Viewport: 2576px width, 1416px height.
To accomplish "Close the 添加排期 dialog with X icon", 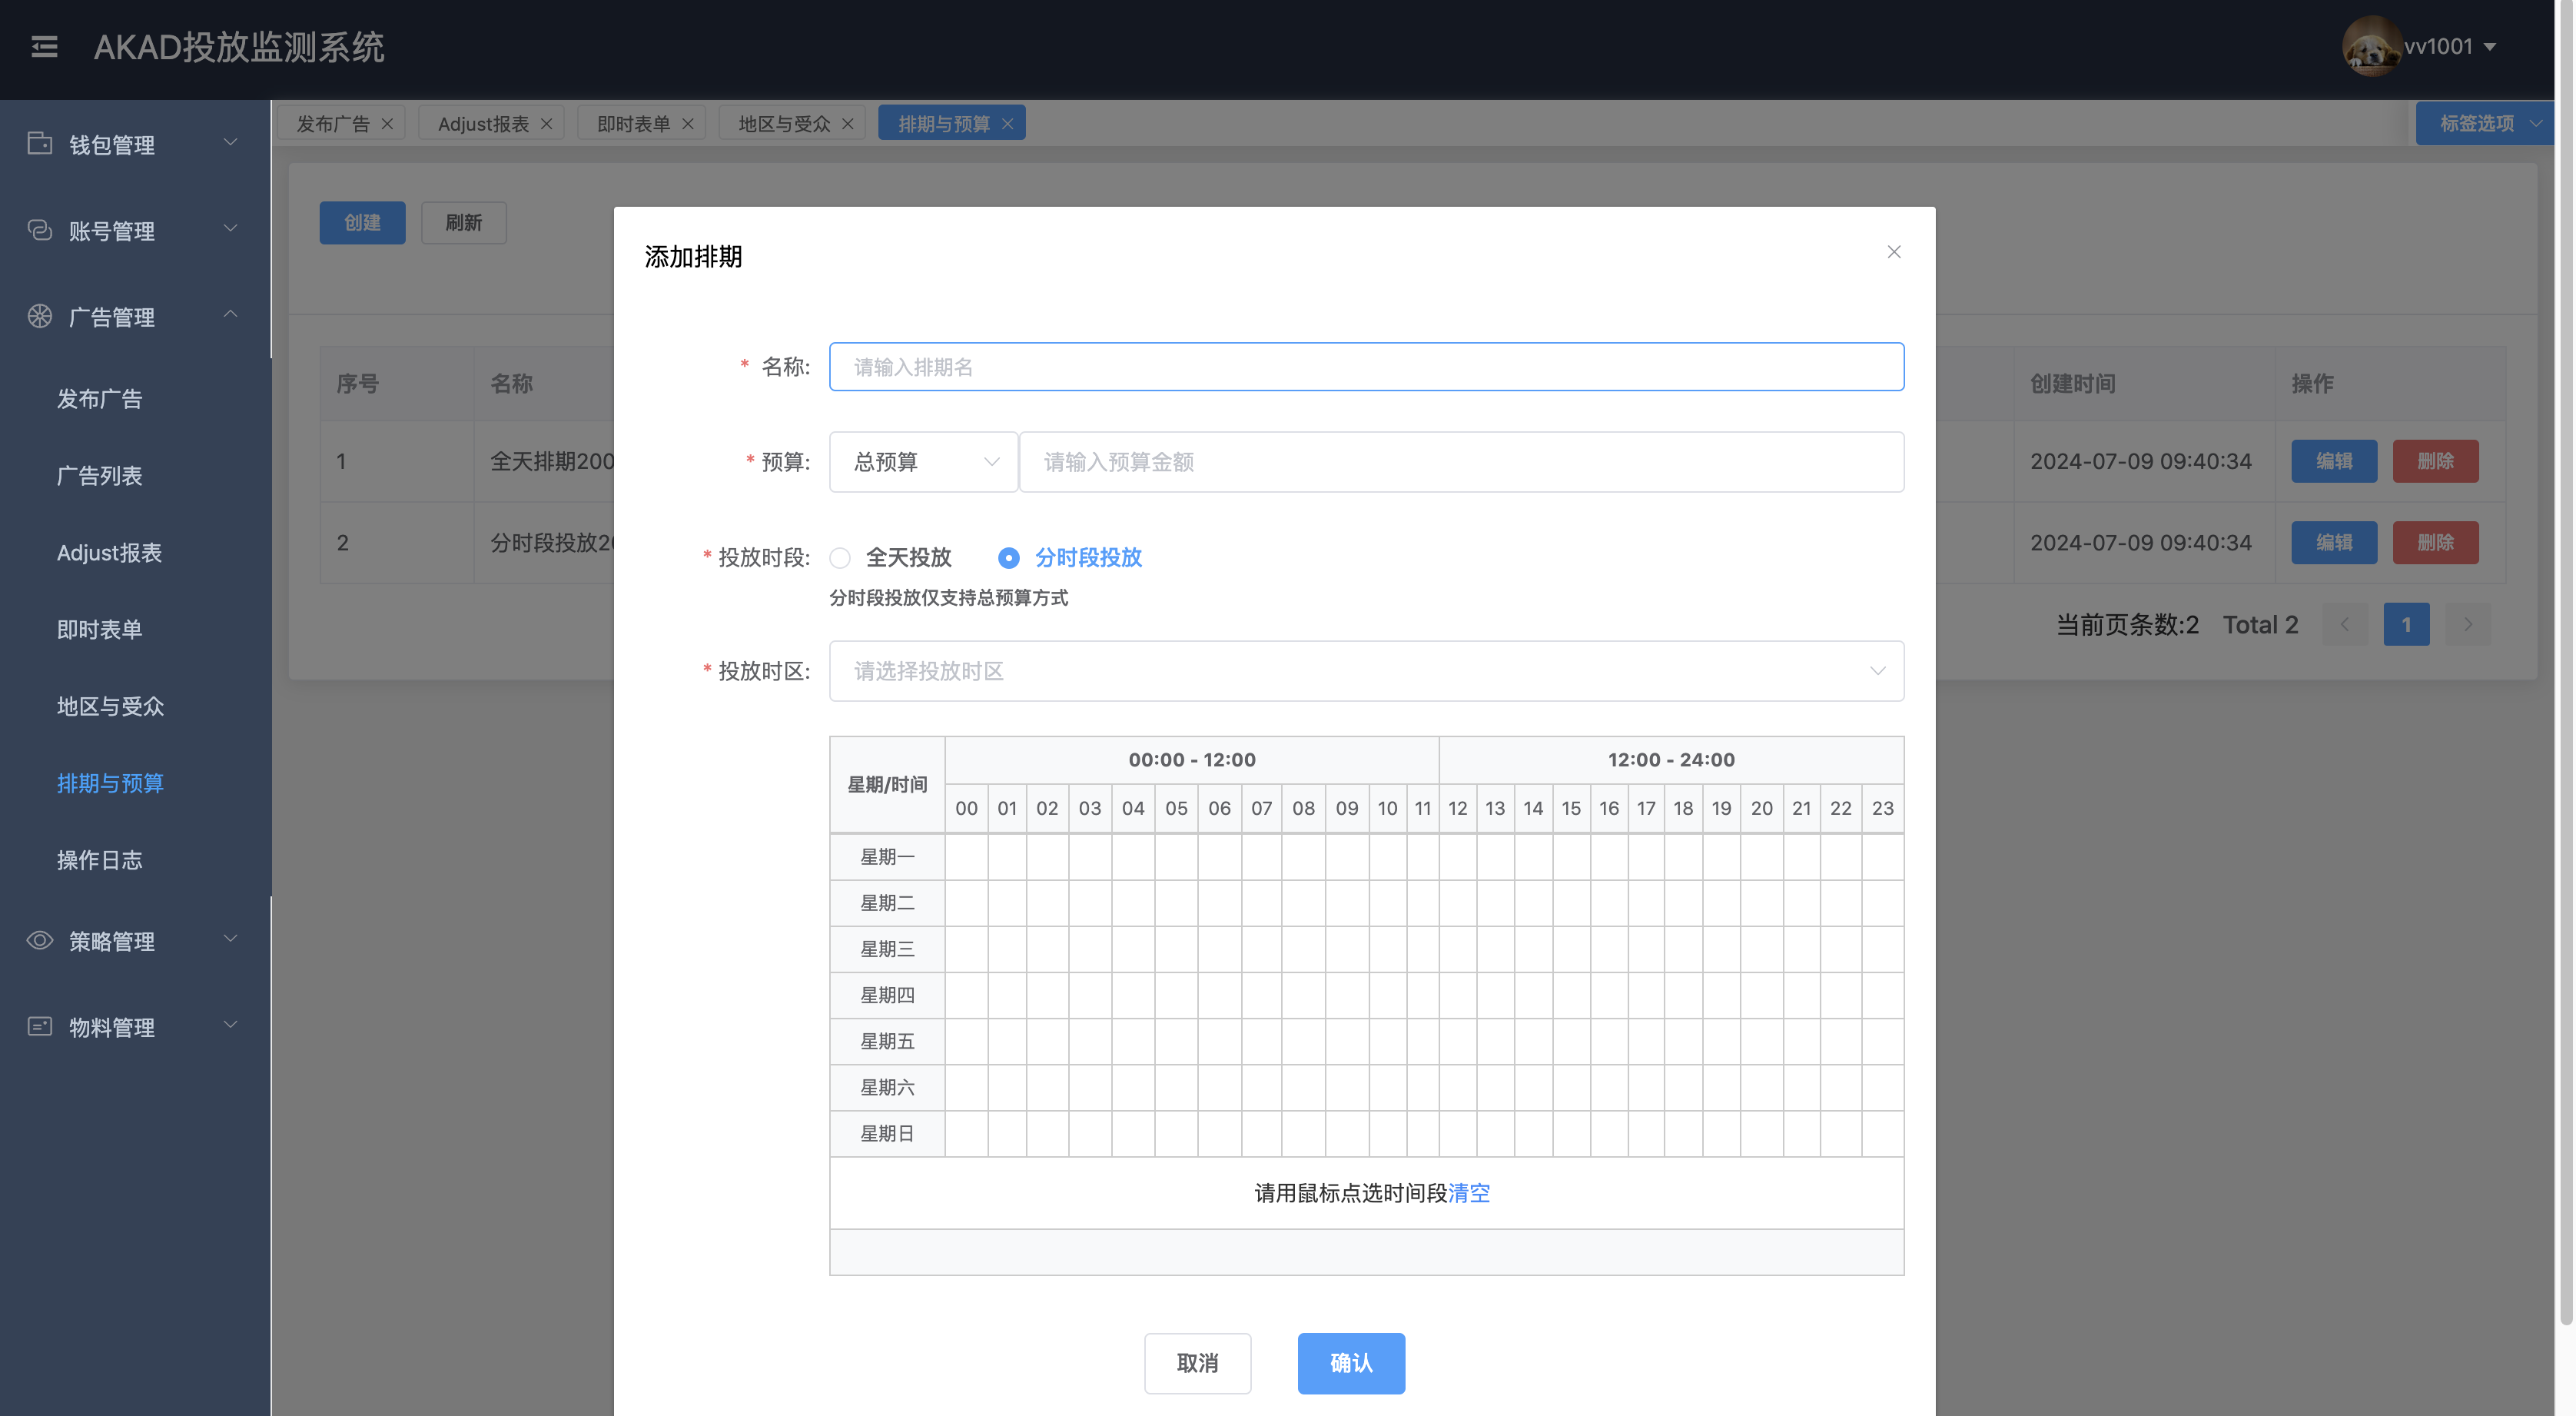I will pyautogui.click(x=1893, y=252).
